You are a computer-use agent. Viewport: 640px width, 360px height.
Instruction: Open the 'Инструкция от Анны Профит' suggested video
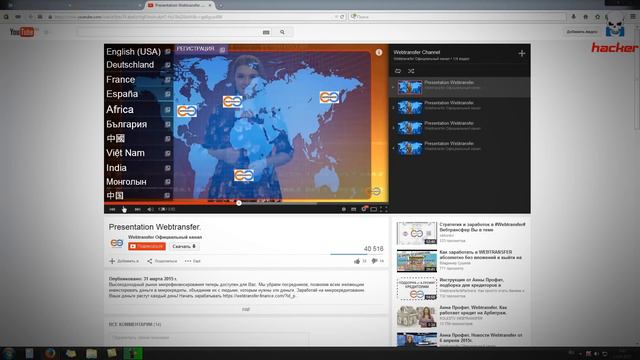coord(462,289)
